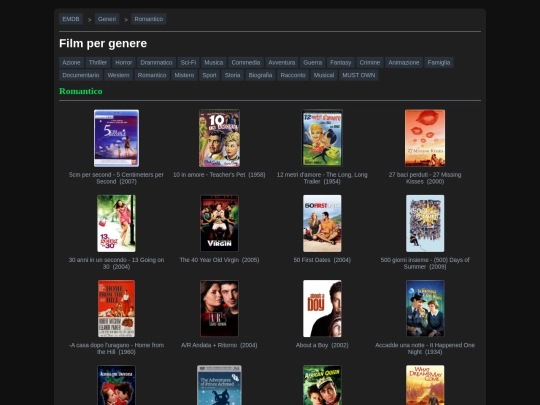Click the 40 Year Old Virgin cover
540x405 pixels.
coord(219,223)
